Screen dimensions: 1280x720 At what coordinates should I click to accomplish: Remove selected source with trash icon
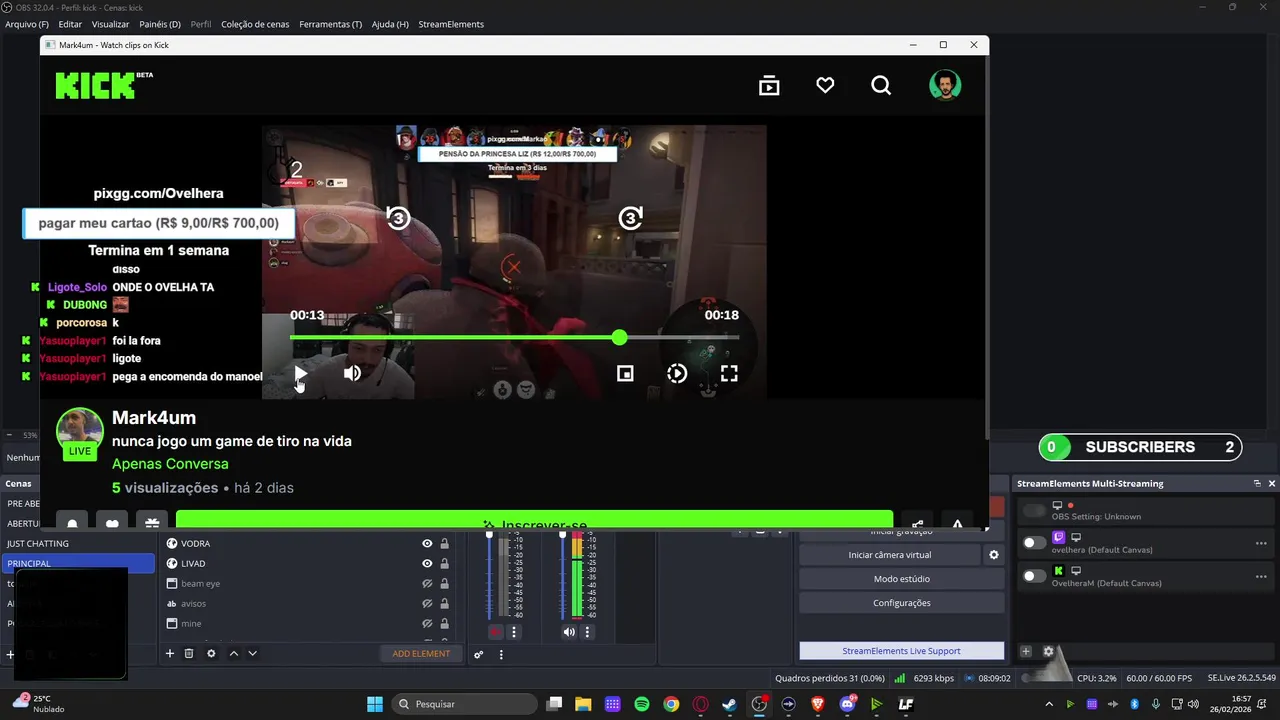189,653
